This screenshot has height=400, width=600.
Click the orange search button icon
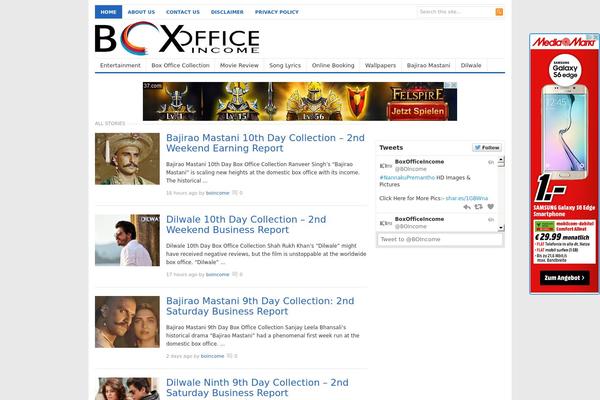click(x=499, y=12)
